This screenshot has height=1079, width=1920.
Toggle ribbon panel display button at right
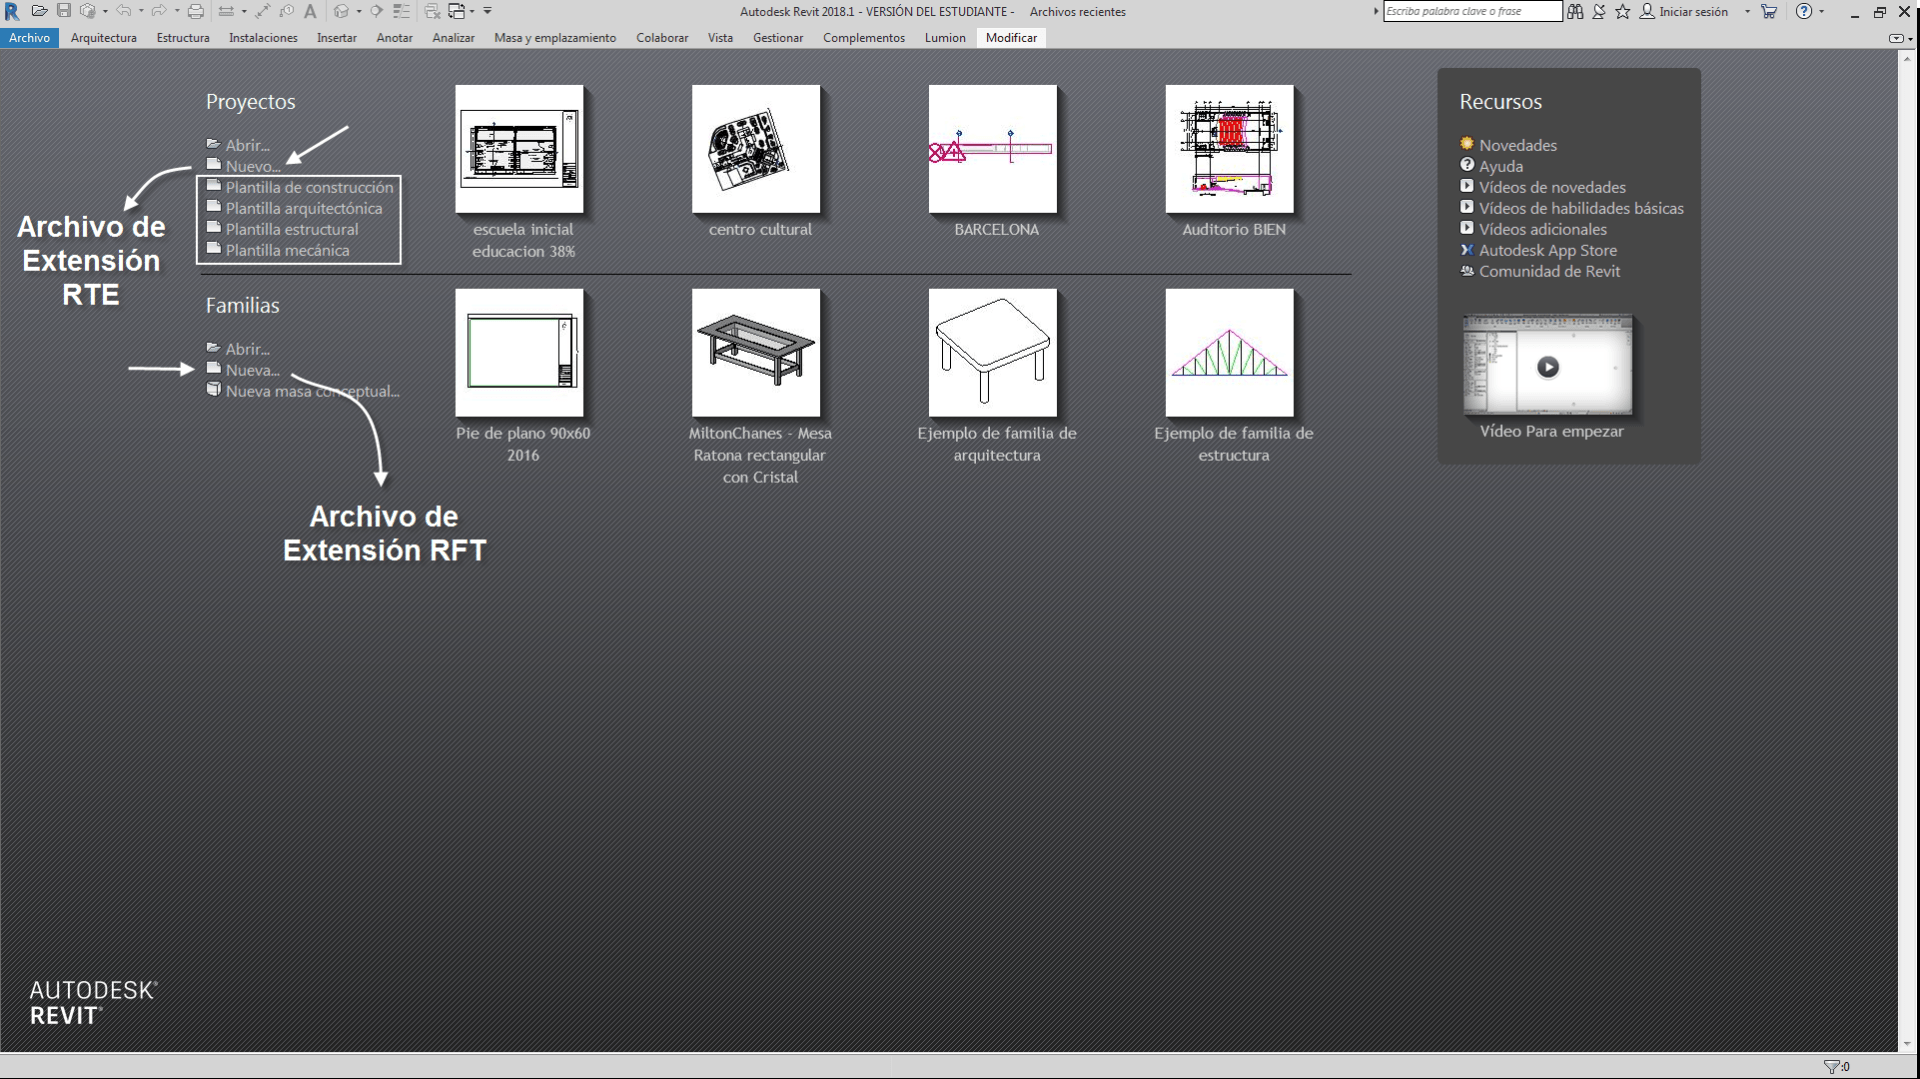coord(1896,38)
